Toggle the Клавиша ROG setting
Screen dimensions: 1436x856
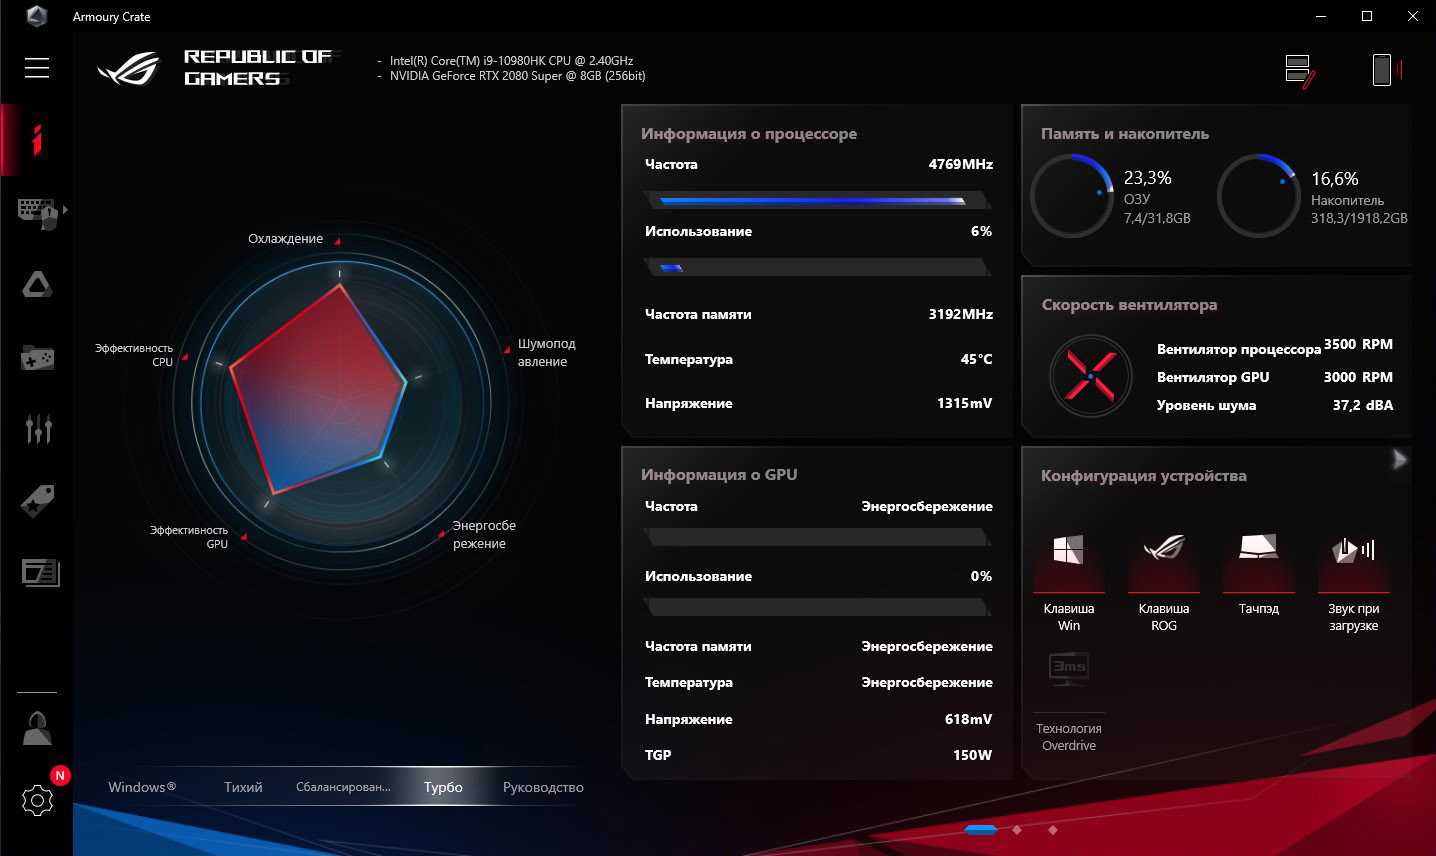(1163, 550)
